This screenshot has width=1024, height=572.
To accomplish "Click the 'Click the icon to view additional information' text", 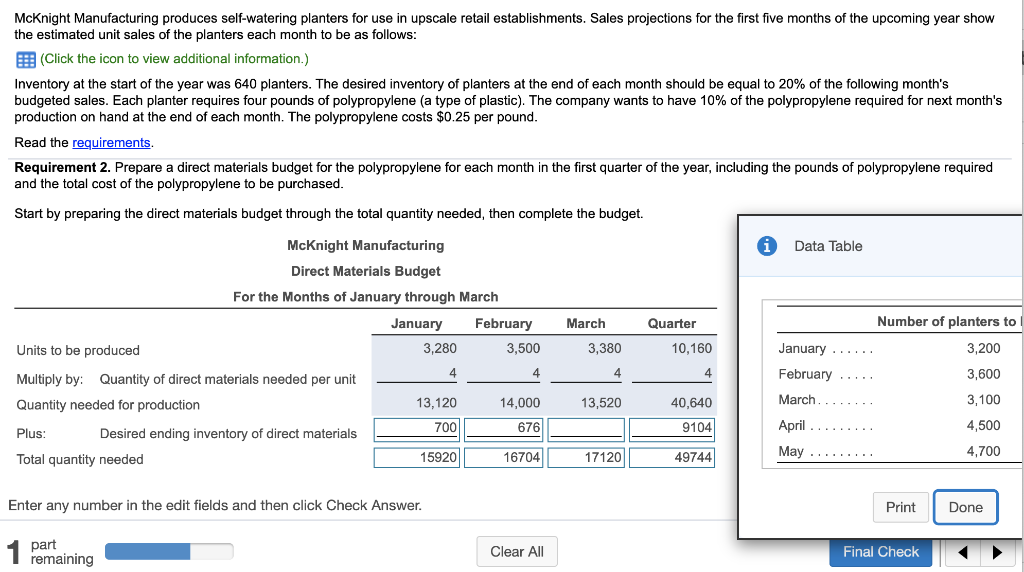I will 174,59.
